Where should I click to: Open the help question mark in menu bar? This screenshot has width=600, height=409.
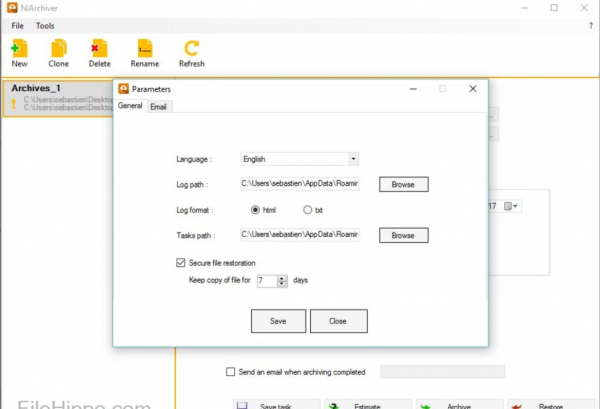click(591, 26)
